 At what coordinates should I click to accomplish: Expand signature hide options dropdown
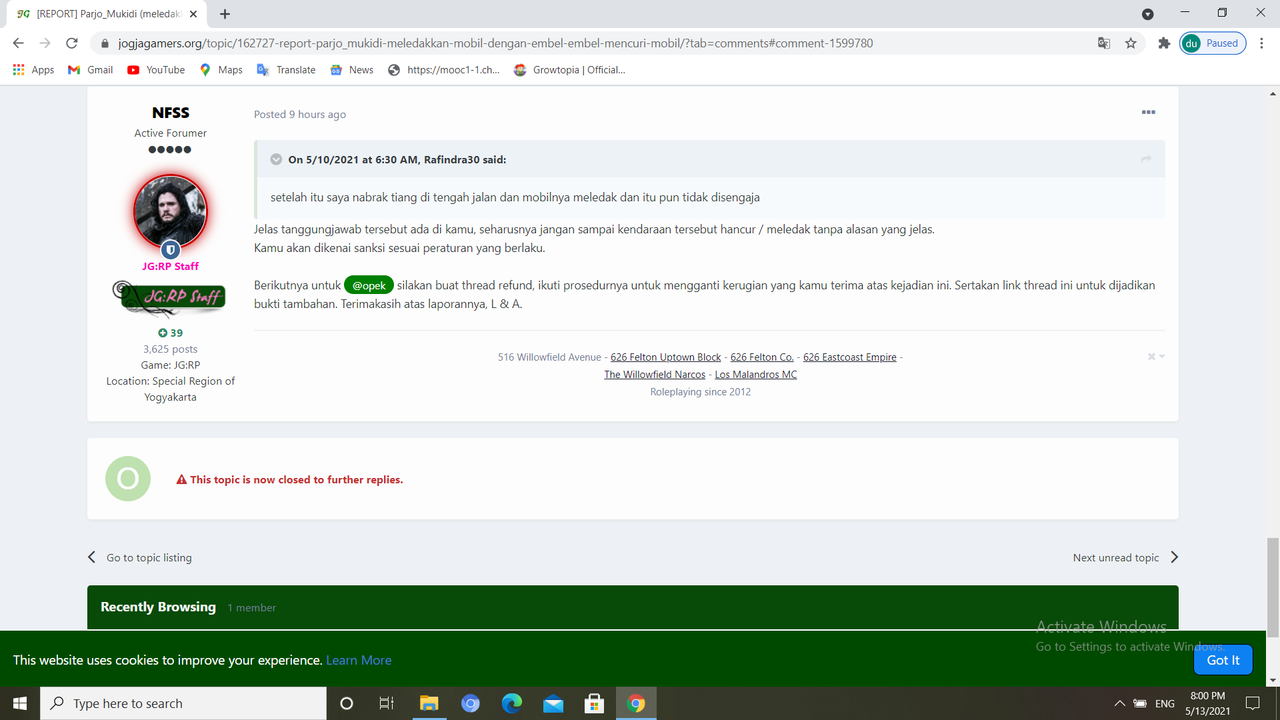point(1156,357)
